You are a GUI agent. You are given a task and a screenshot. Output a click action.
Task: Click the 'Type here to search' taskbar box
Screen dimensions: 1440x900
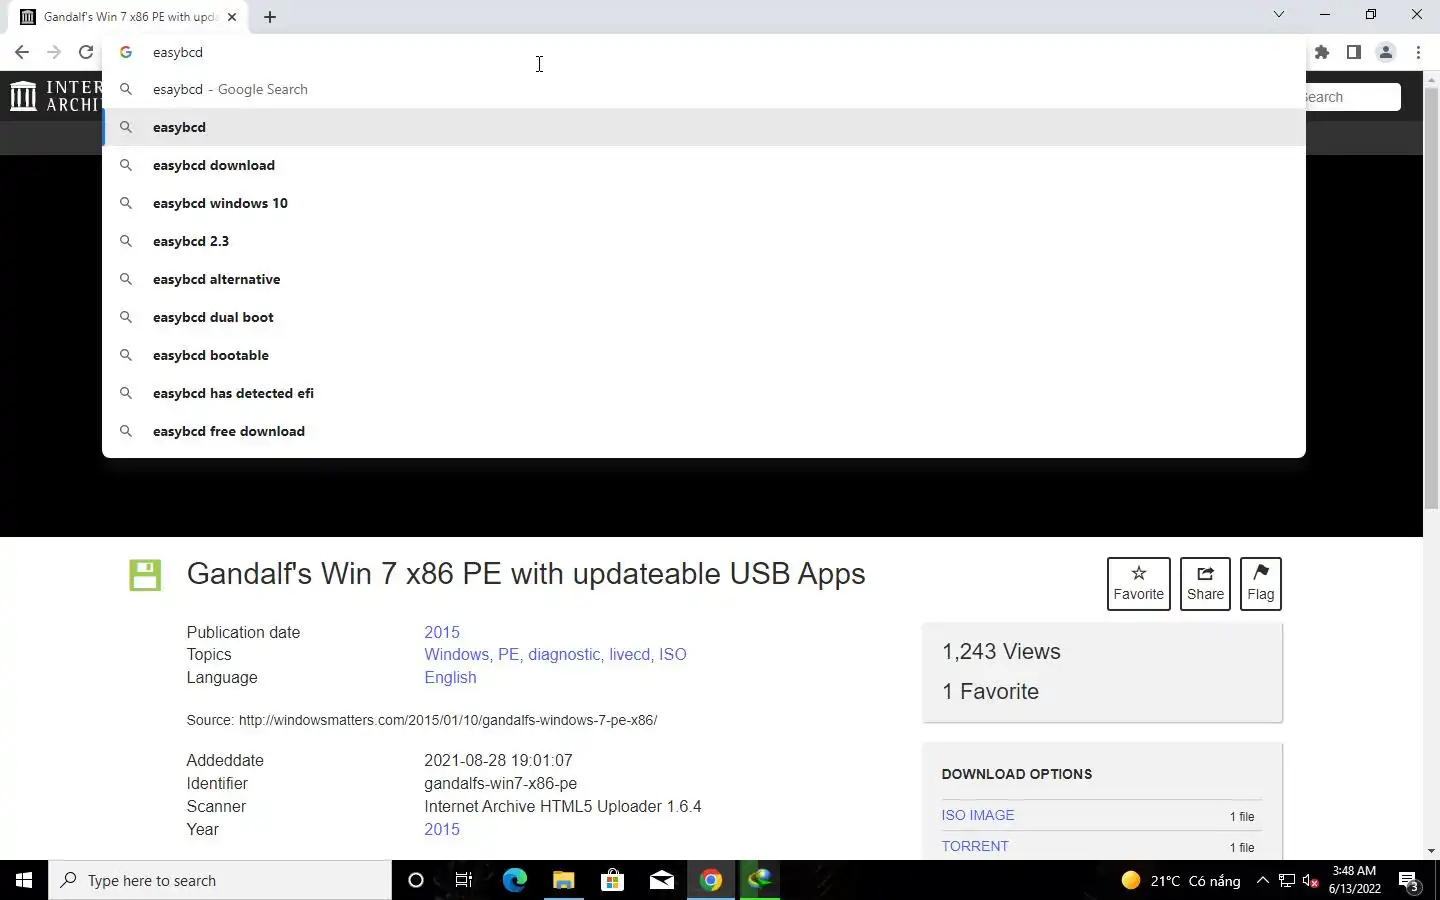coord(220,880)
